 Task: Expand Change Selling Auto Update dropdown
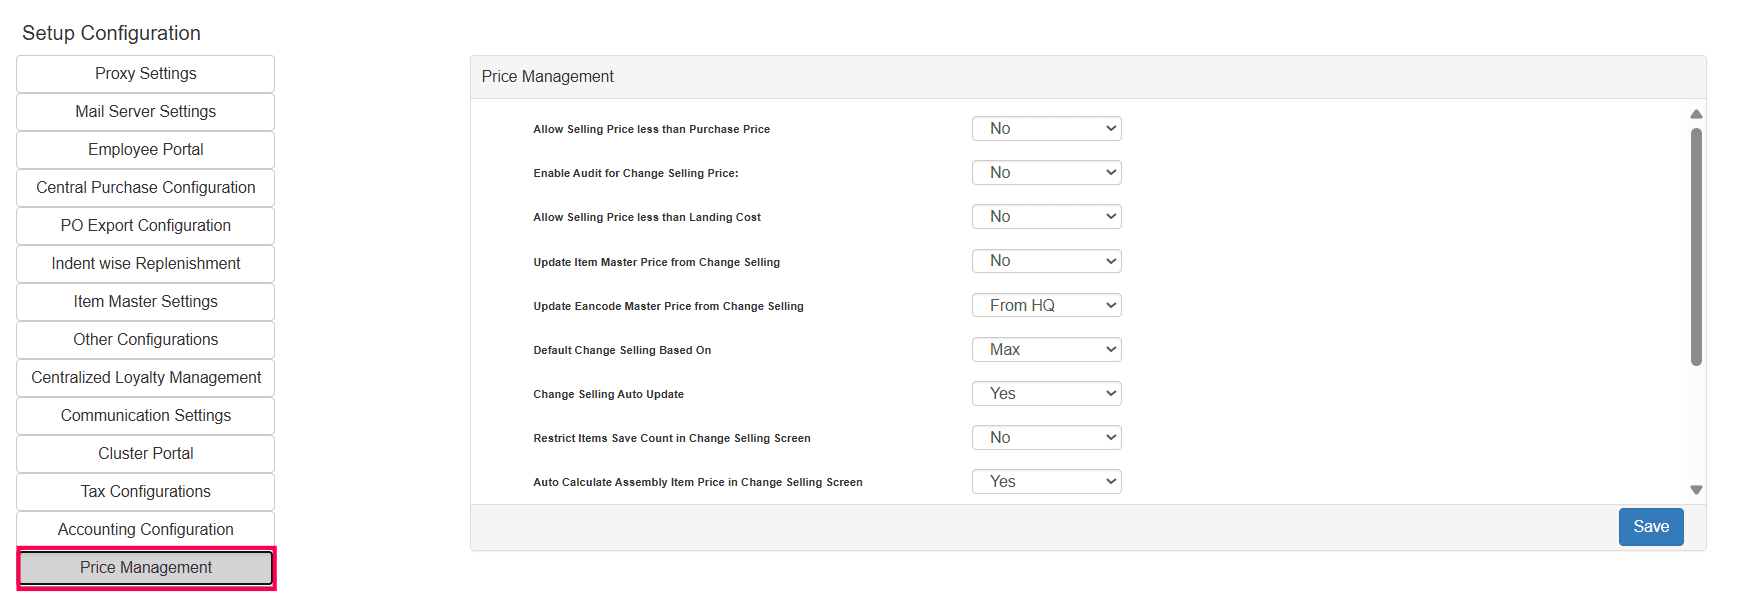click(1046, 394)
